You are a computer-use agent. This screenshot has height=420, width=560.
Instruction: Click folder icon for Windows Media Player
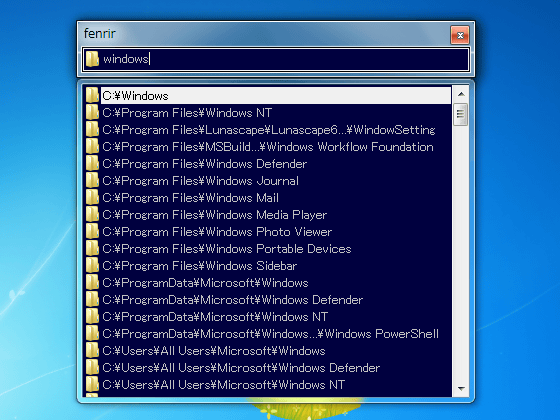coord(92,215)
